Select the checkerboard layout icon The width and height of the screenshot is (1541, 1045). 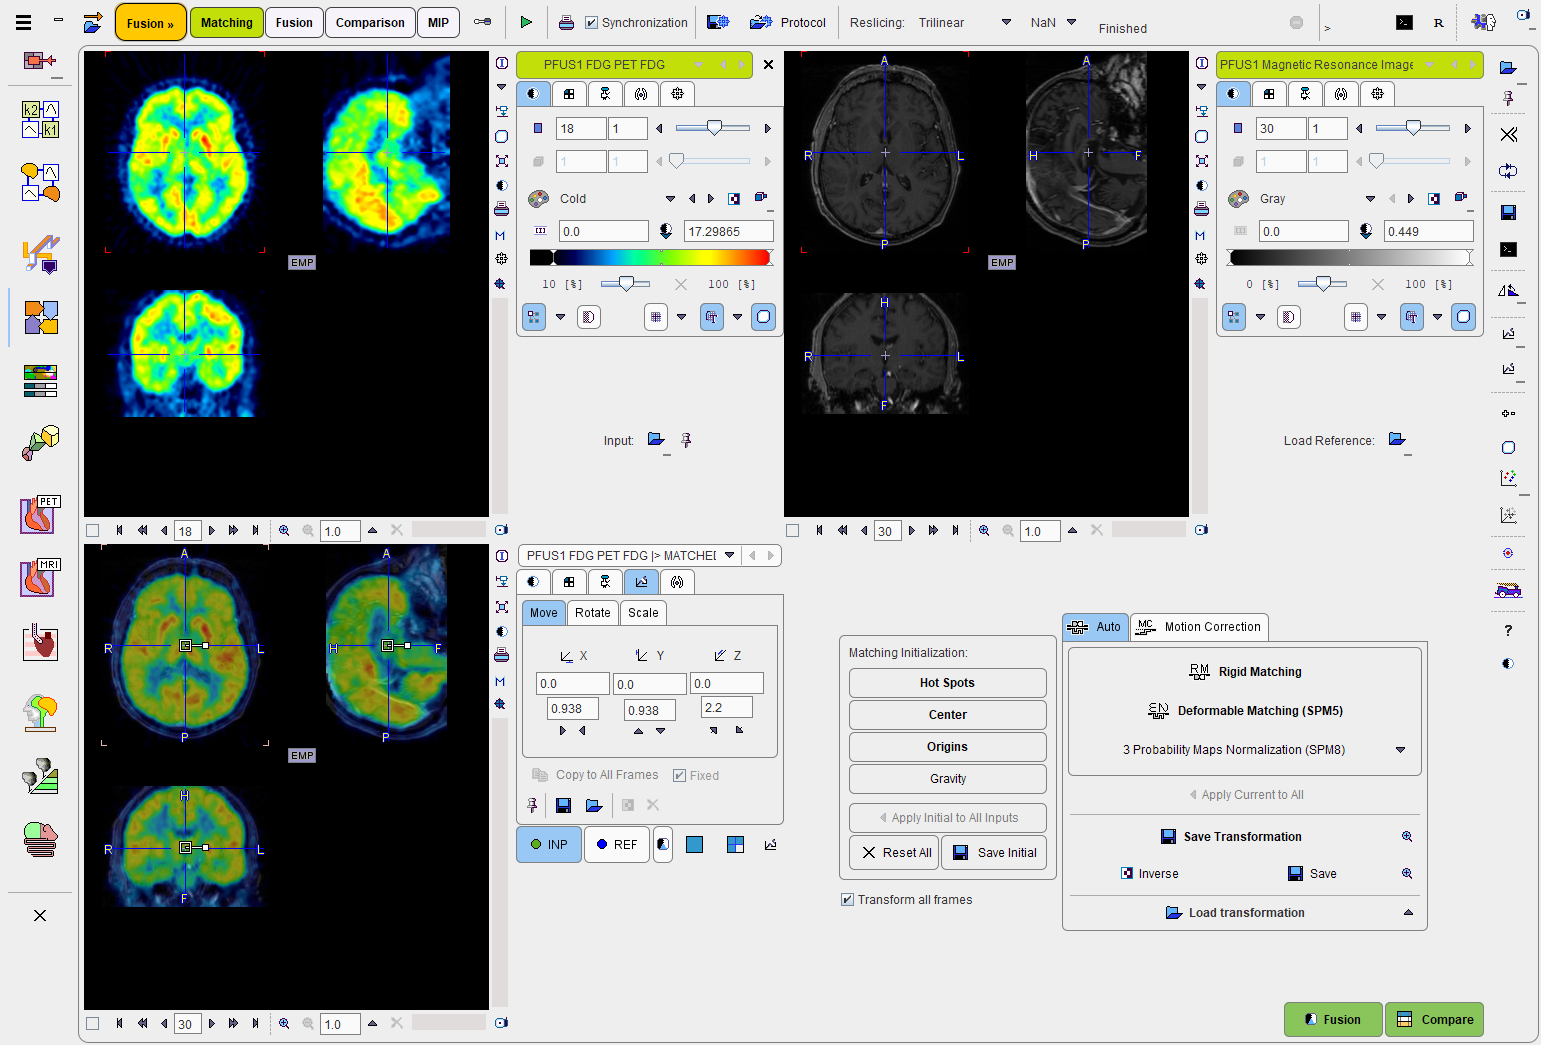(x=735, y=845)
